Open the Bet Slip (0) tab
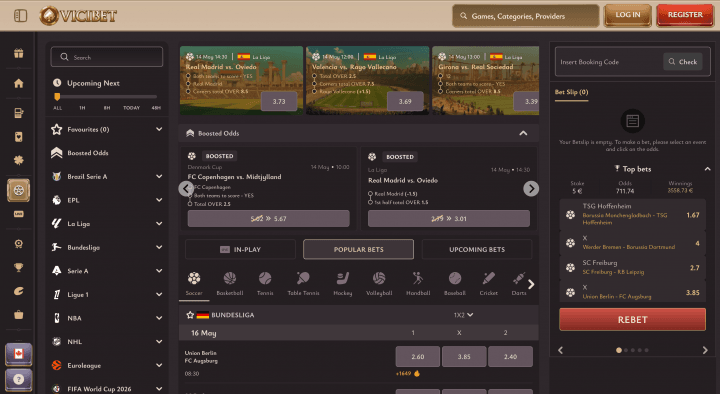The image size is (720, 394). (x=571, y=92)
